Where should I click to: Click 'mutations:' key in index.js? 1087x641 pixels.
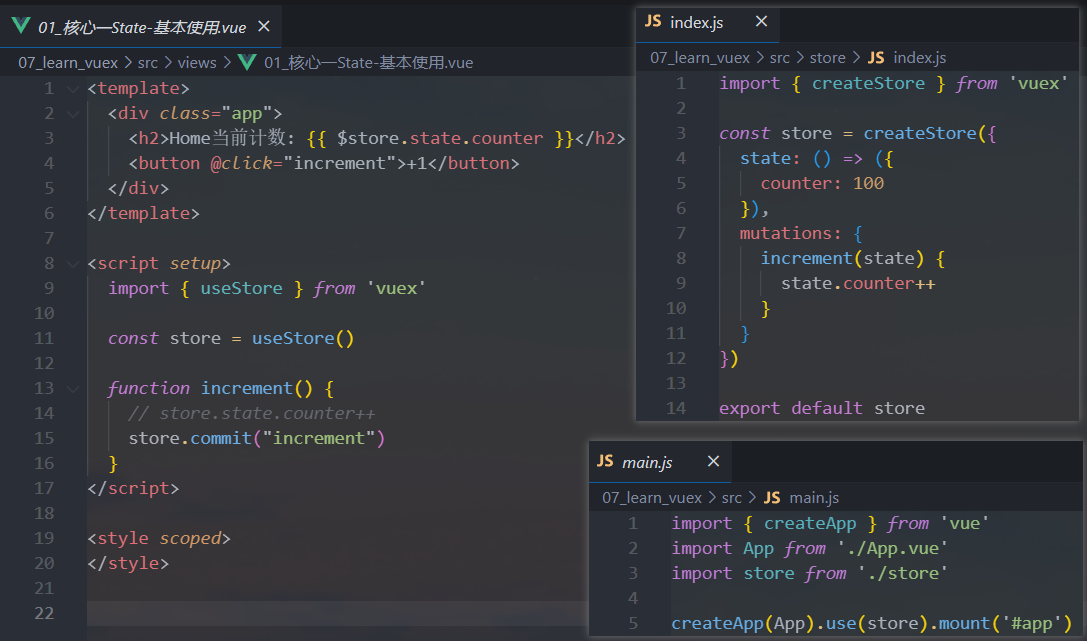(790, 234)
